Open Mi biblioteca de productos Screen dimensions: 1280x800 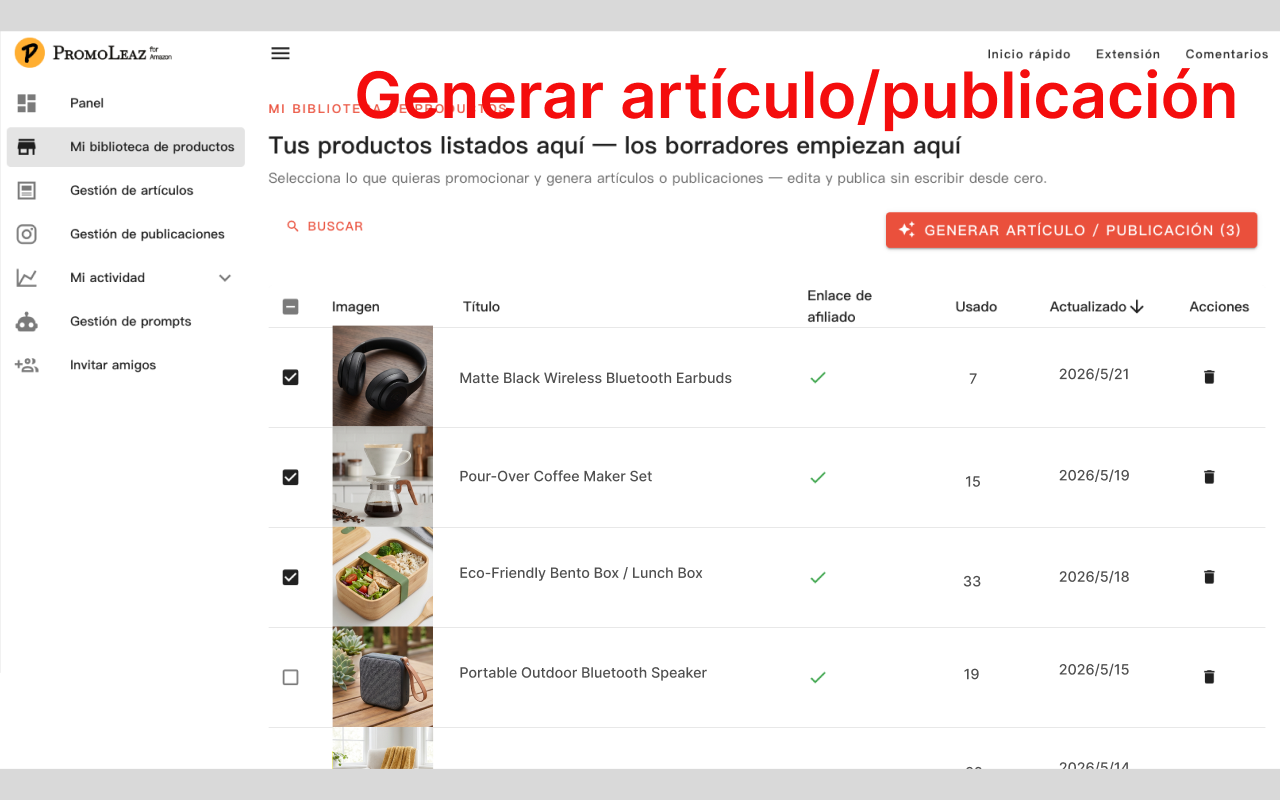click(x=125, y=147)
